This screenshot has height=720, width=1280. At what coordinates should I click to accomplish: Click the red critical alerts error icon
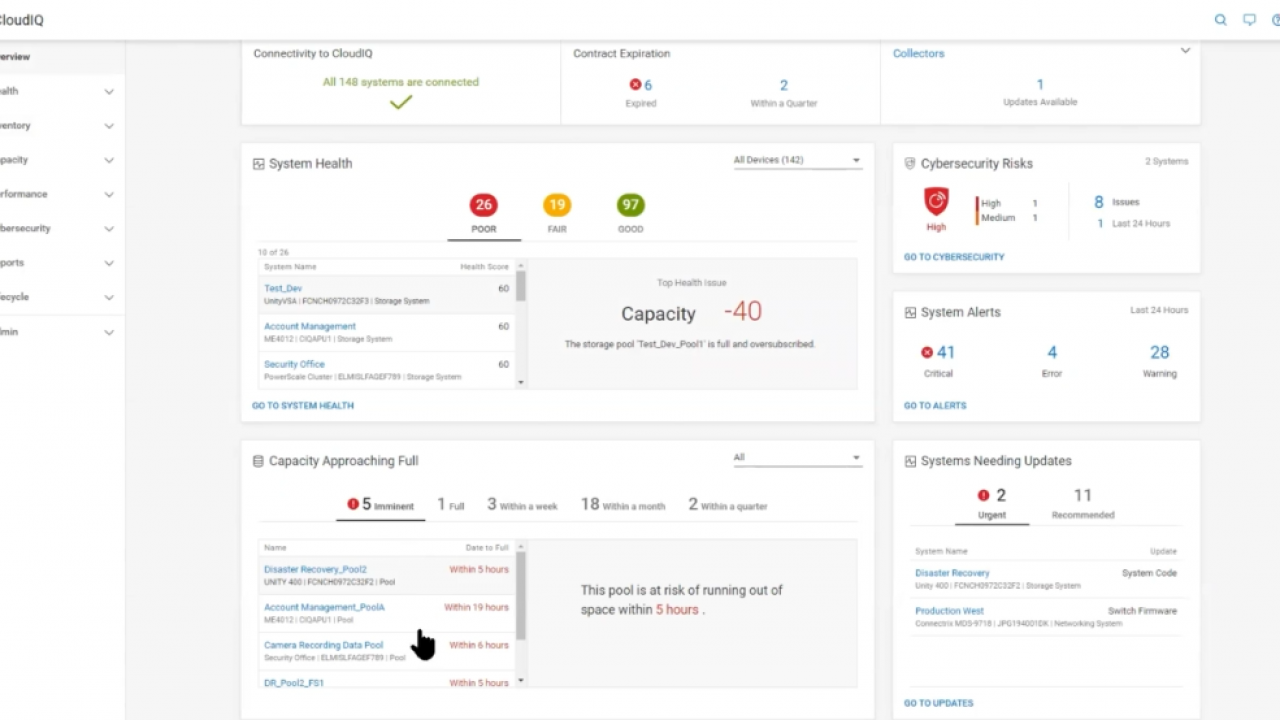[x=927, y=352]
